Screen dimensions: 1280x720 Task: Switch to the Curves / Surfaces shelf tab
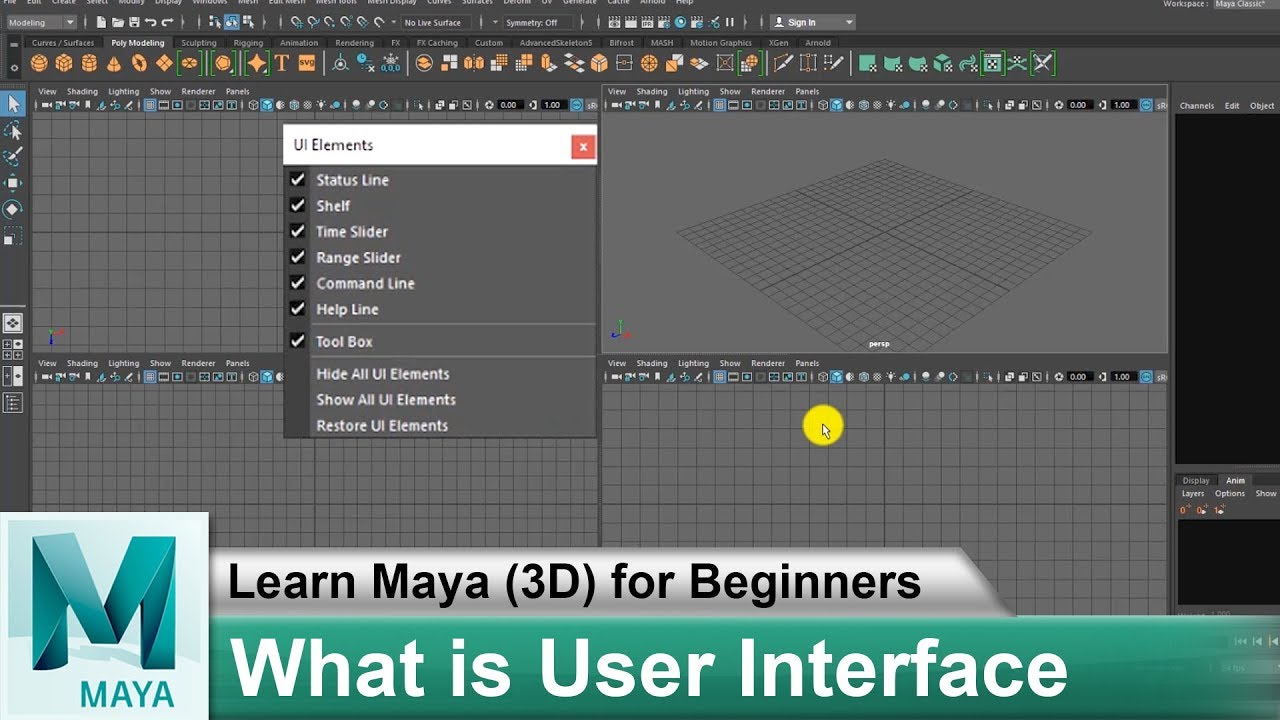pos(63,43)
